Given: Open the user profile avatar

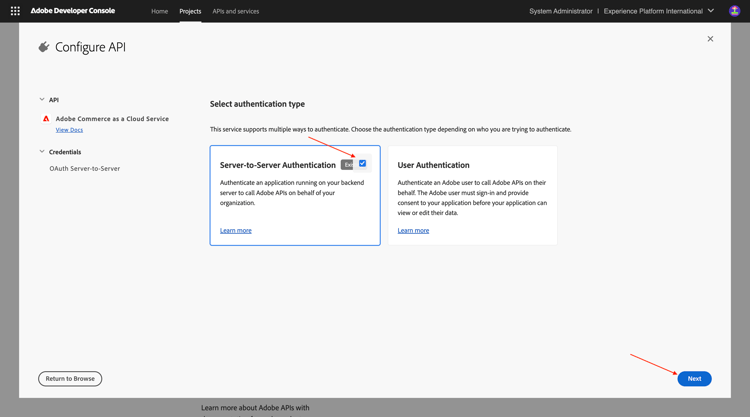Looking at the screenshot, I should point(734,11).
